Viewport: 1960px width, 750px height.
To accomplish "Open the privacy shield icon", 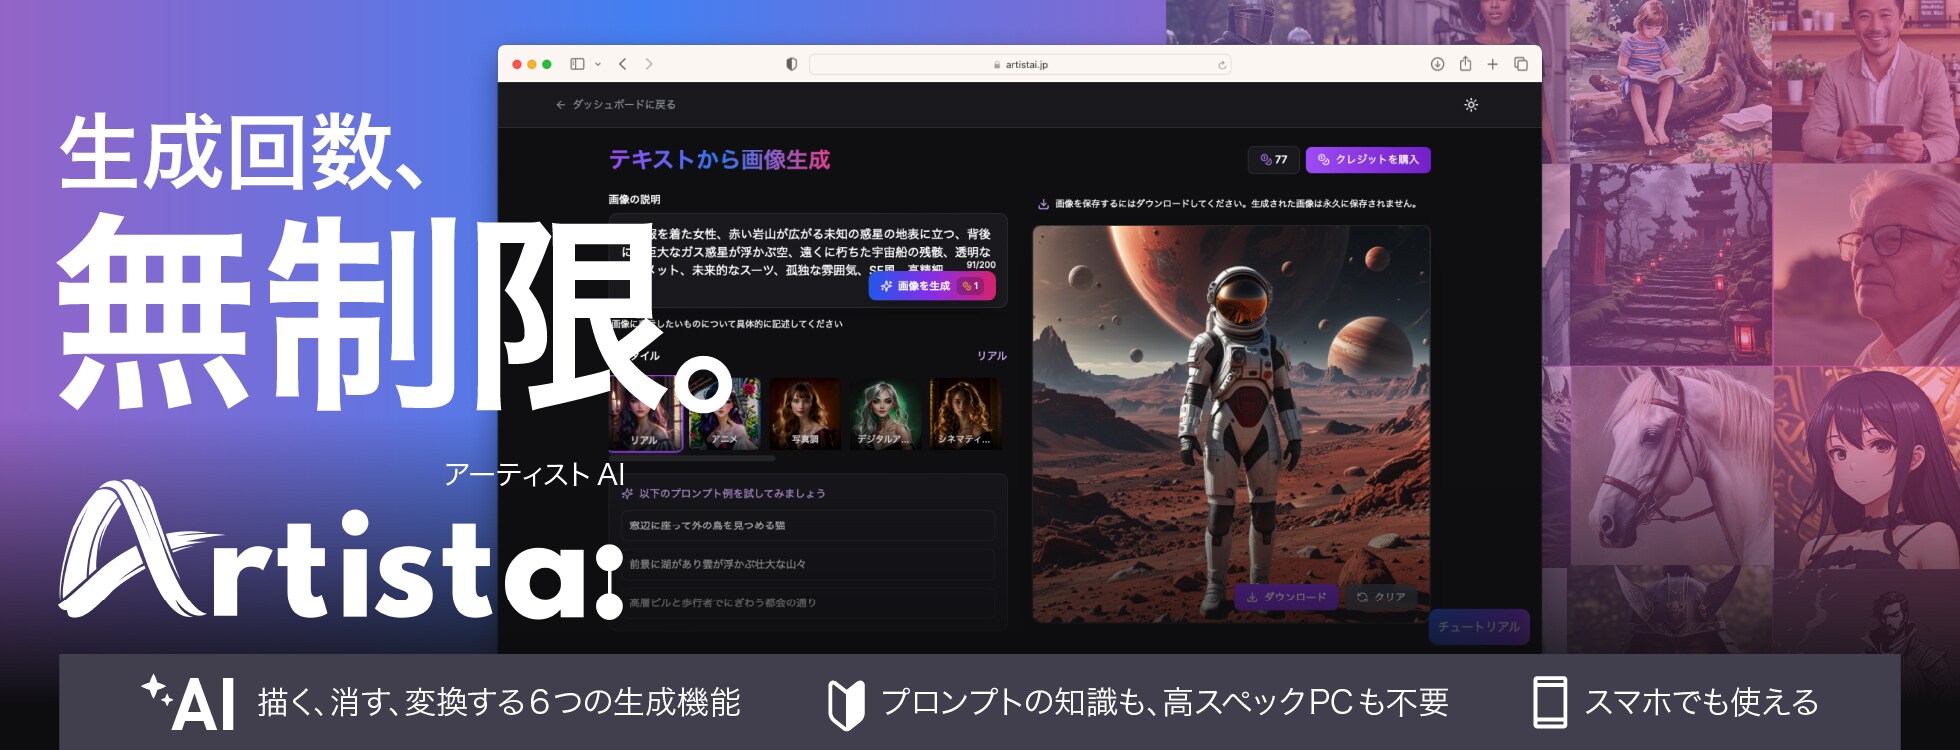I will (791, 64).
